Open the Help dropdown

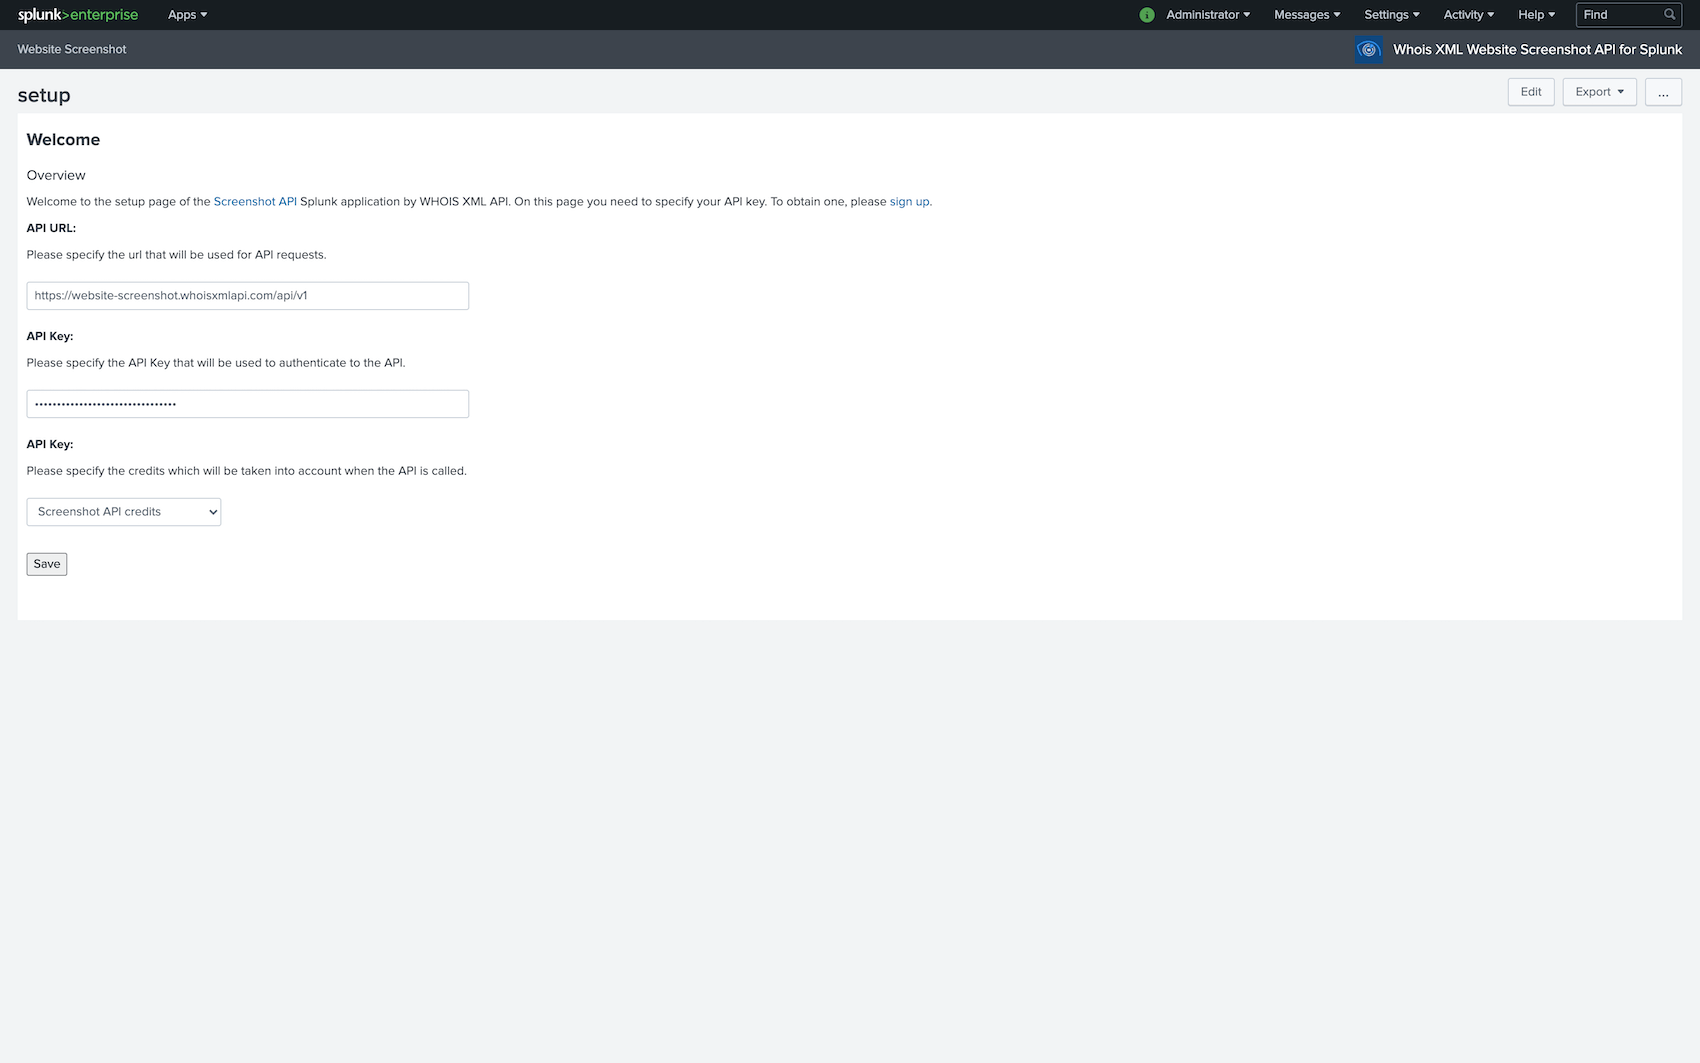(x=1536, y=15)
